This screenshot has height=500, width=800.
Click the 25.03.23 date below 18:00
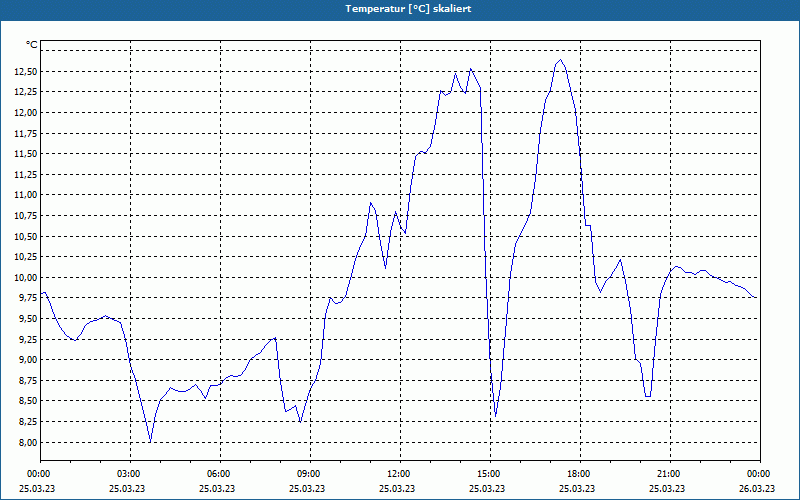point(577,488)
